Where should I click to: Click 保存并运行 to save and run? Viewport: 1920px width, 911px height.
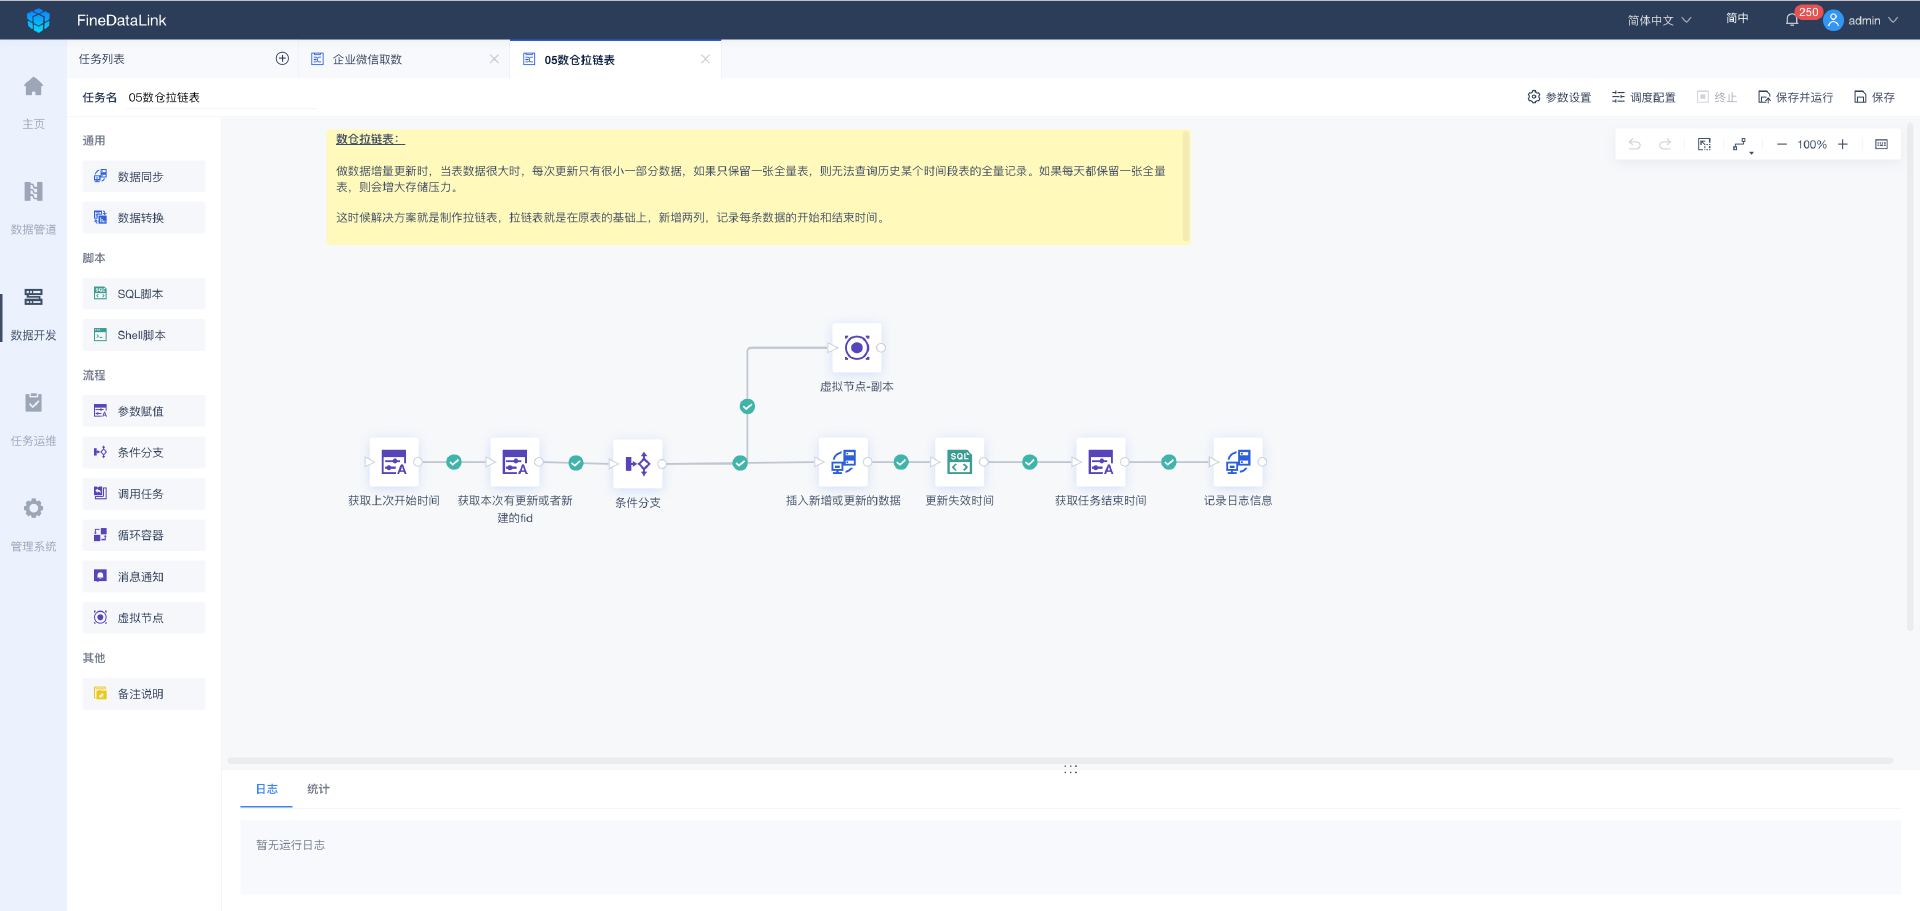point(1796,97)
